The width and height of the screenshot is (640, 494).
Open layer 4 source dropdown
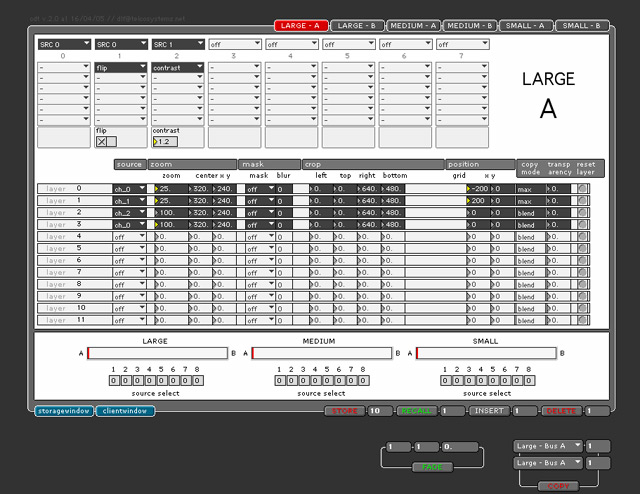[x=129, y=236]
